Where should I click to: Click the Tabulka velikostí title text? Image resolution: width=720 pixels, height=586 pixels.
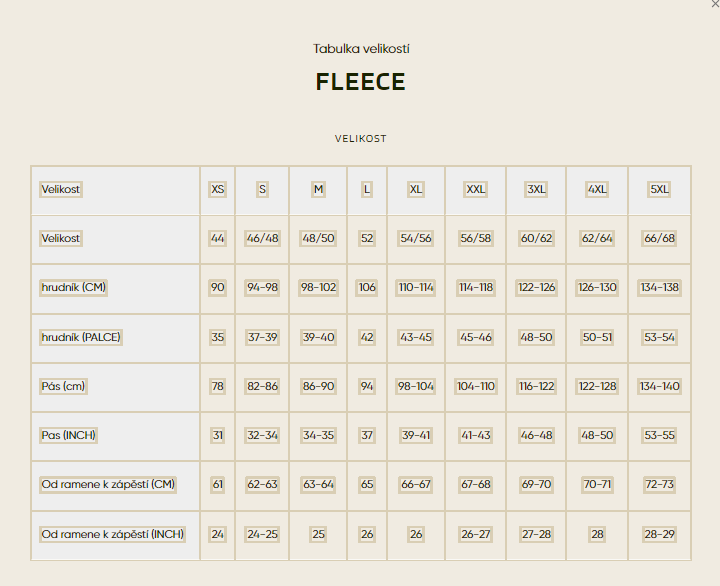click(361, 49)
